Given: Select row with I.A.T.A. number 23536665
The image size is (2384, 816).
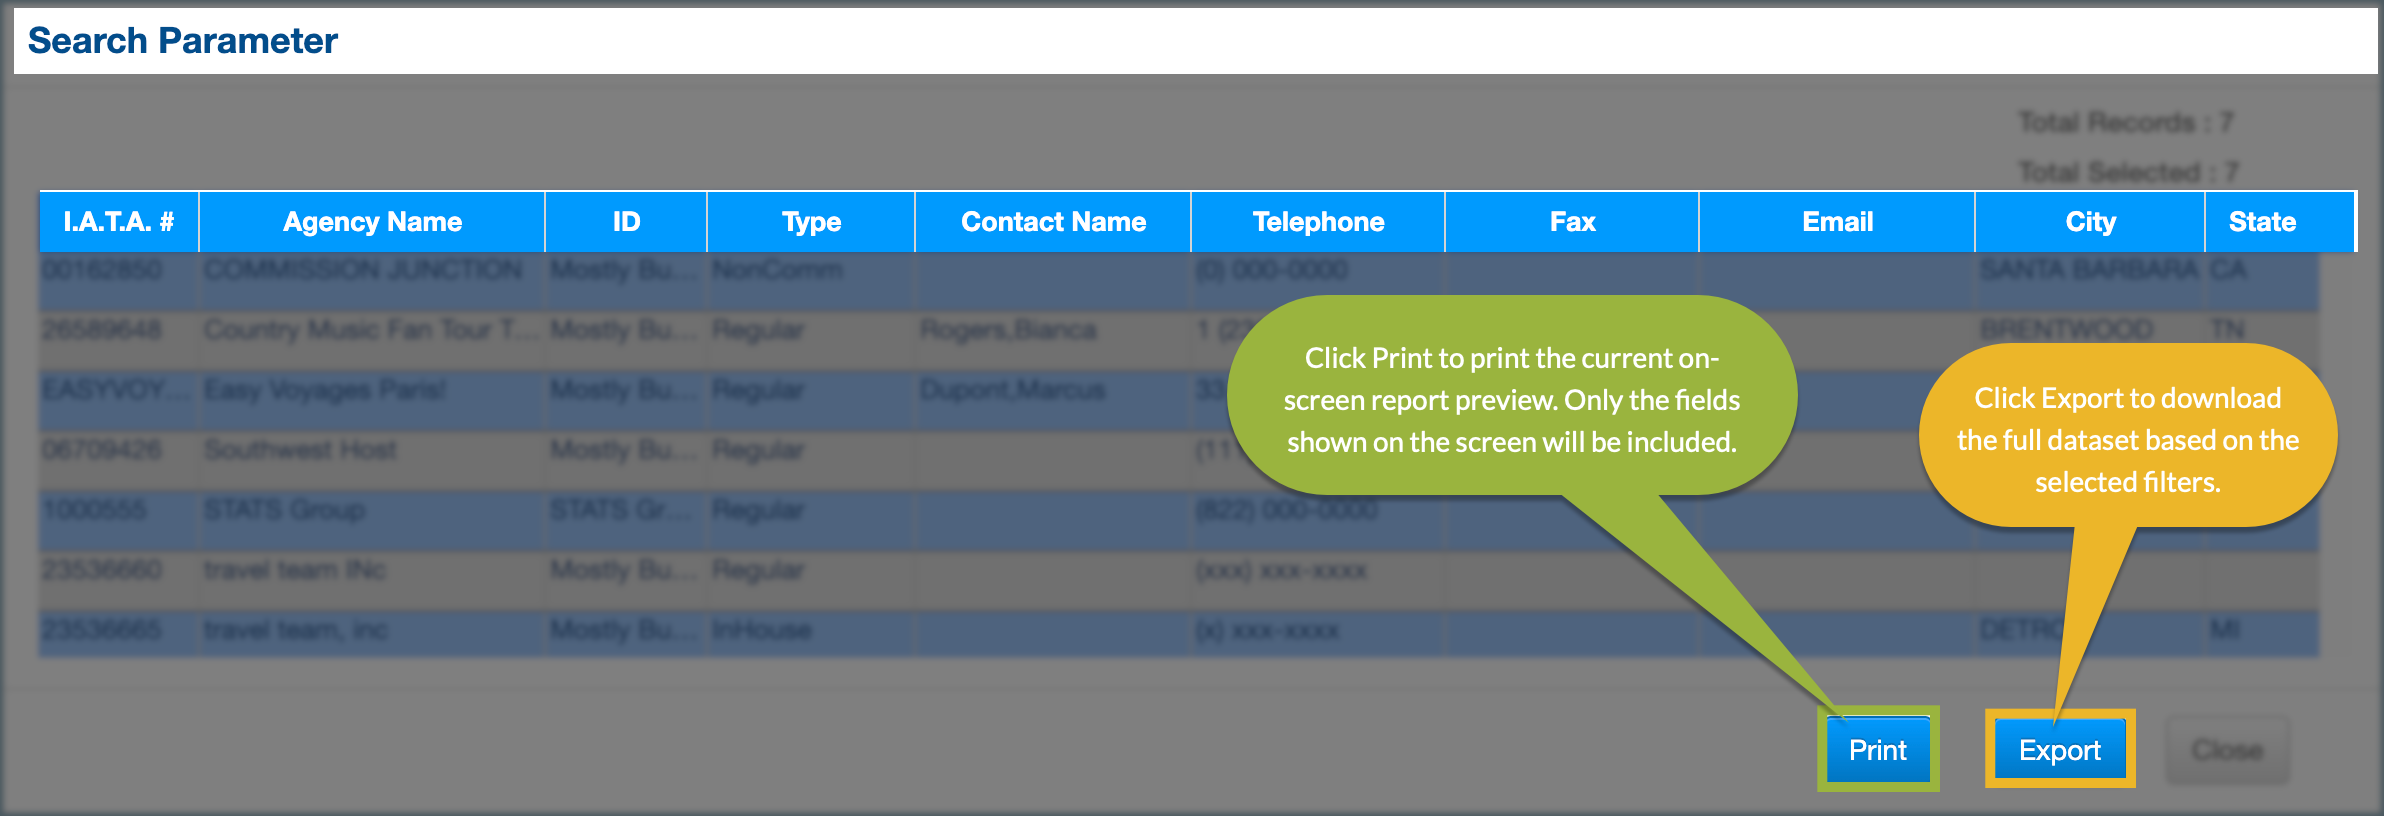Looking at the screenshot, I should pyautogui.click(x=102, y=631).
